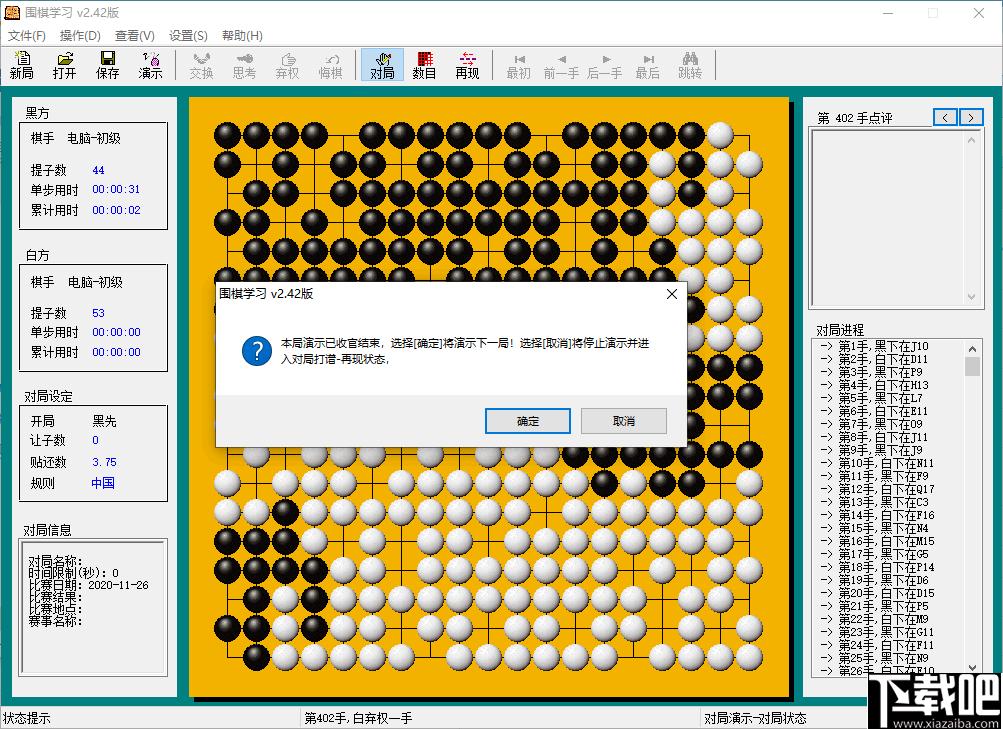
Task: Save the game with 保存 icon
Action: 107,65
